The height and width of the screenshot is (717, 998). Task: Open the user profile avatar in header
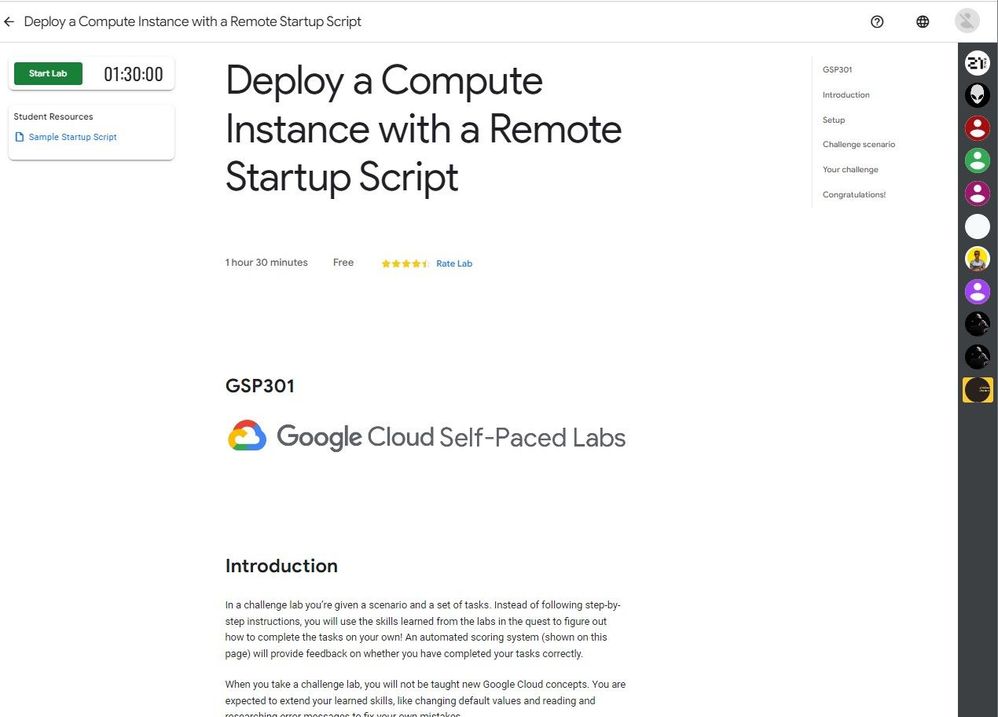[x=967, y=21]
